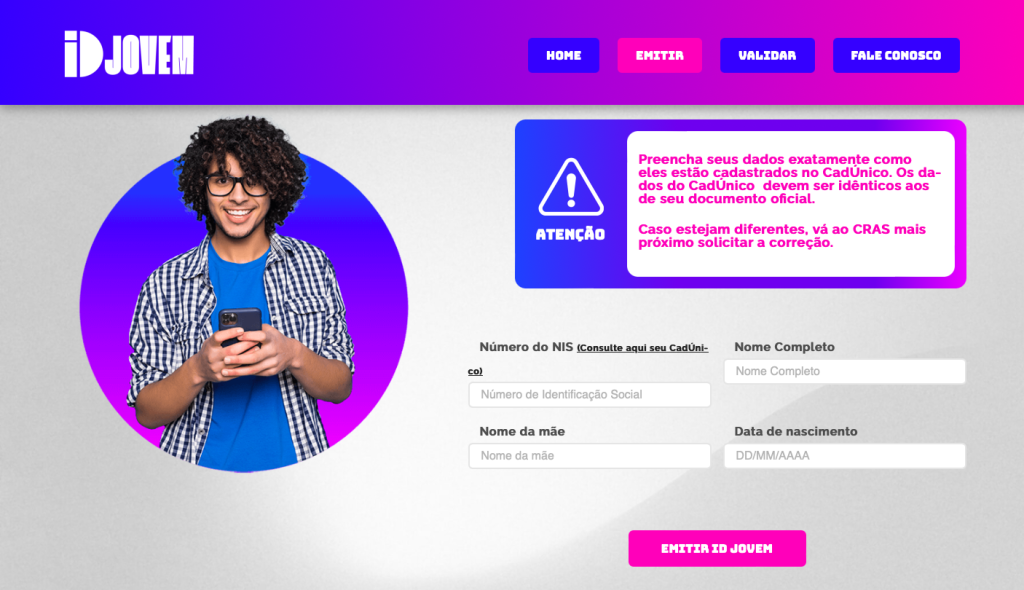Select the Nome da mãe input field

pos(590,456)
